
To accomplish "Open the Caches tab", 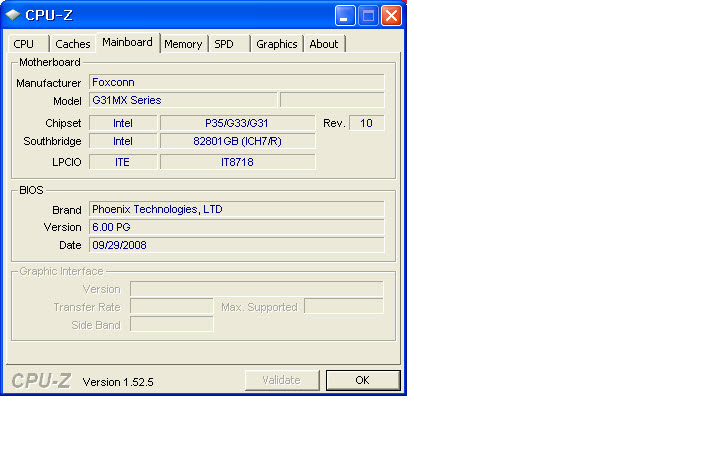I will click(x=73, y=44).
